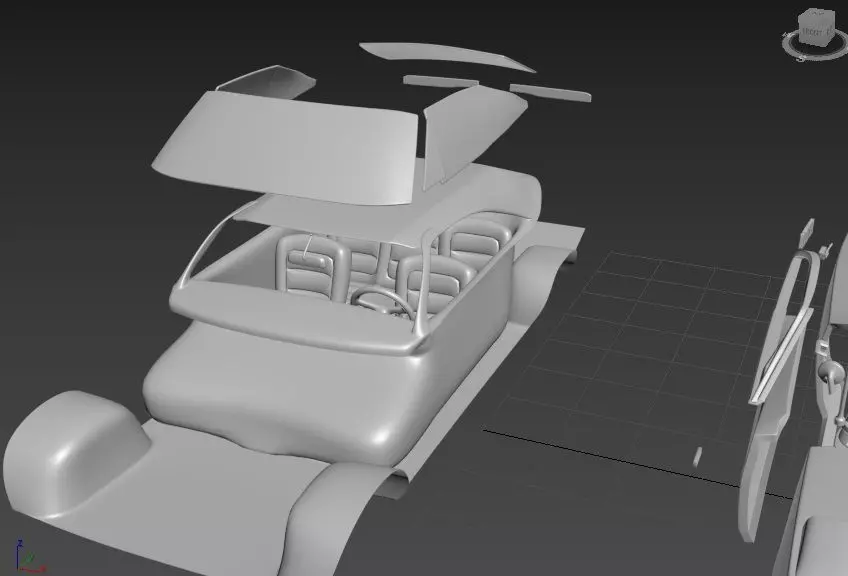Select the front-left wheel fender mesh

pyautogui.click(x=76, y=454)
